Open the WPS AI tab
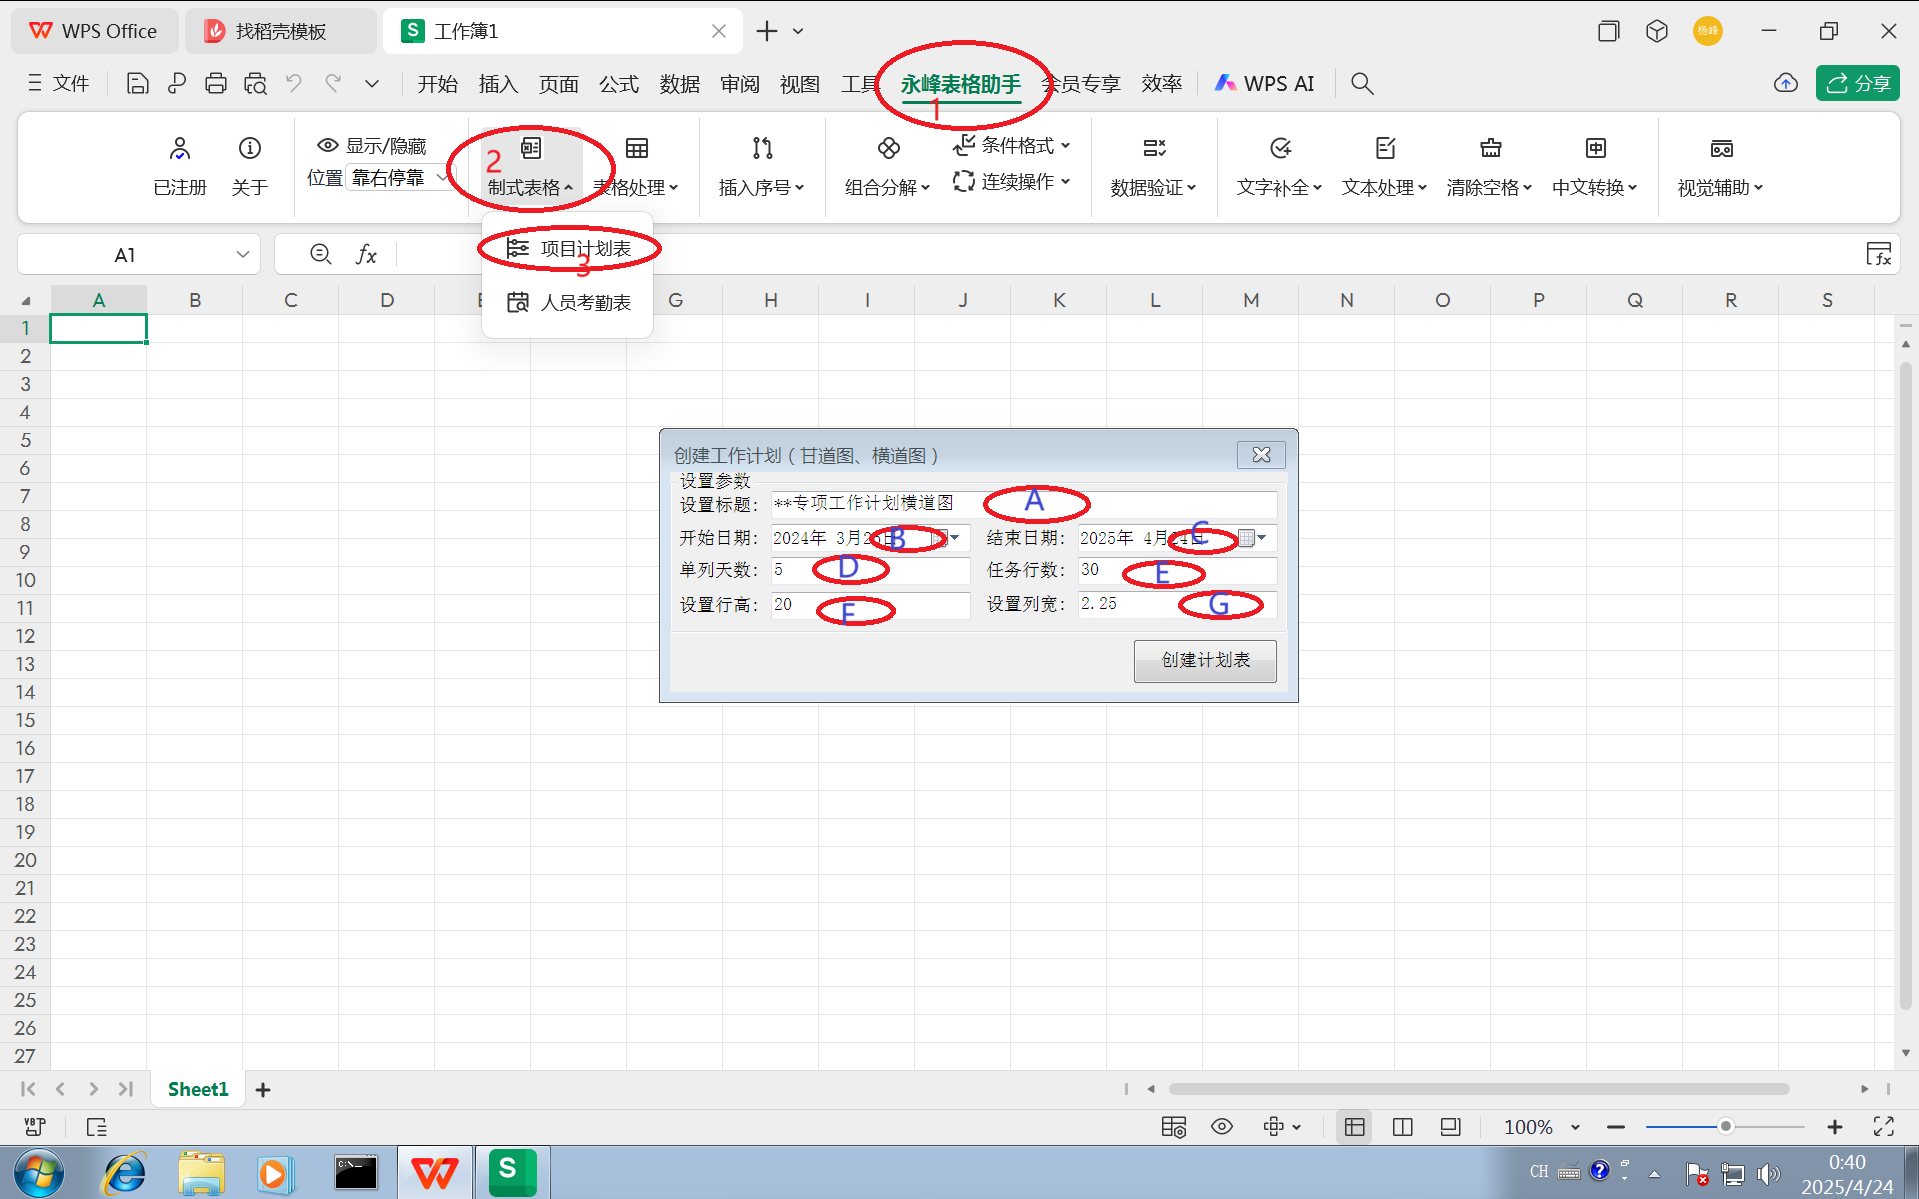This screenshot has width=1919, height=1199. click(1265, 84)
